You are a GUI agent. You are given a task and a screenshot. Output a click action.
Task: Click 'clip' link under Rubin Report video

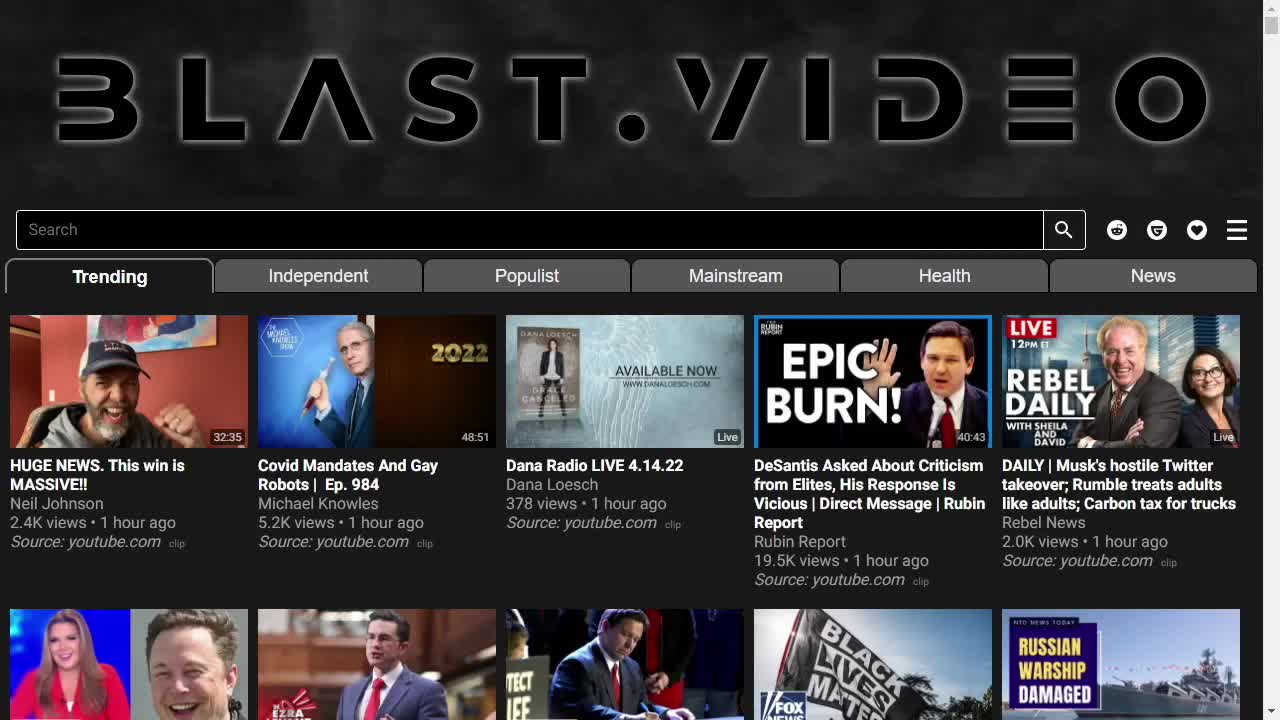(x=921, y=582)
